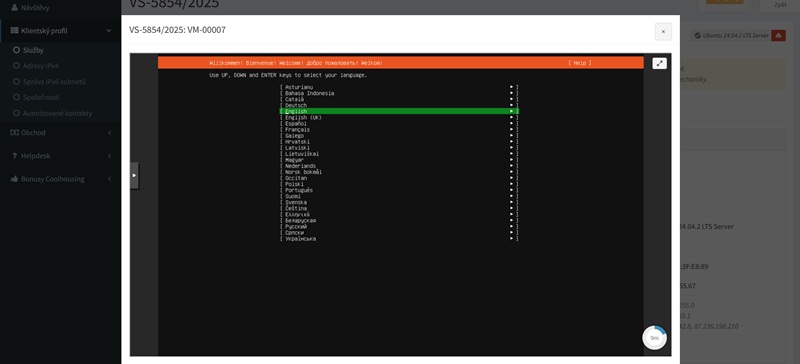Open Společnosti in sidebar
This screenshot has height=364, width=800.
coord(40,97)
